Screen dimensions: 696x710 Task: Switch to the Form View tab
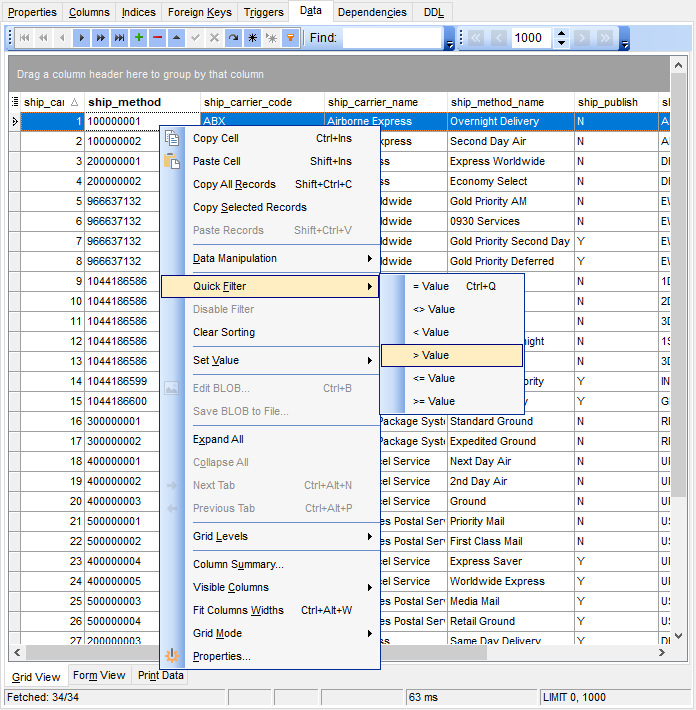point(99,675)
